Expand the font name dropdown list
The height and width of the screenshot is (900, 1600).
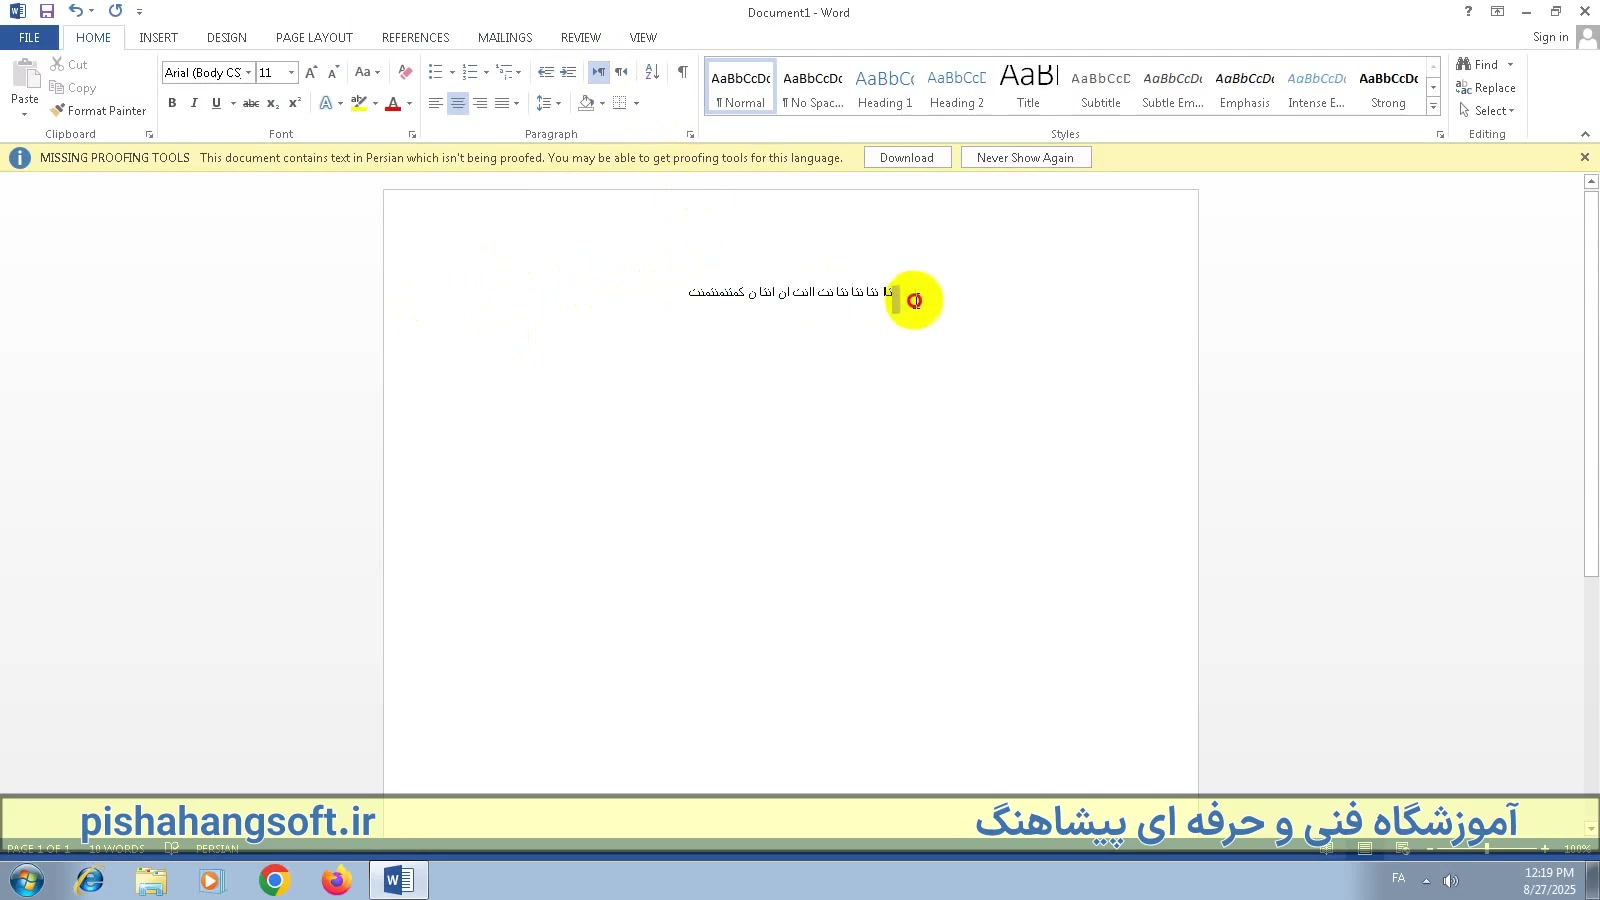(x=248, y=72)
